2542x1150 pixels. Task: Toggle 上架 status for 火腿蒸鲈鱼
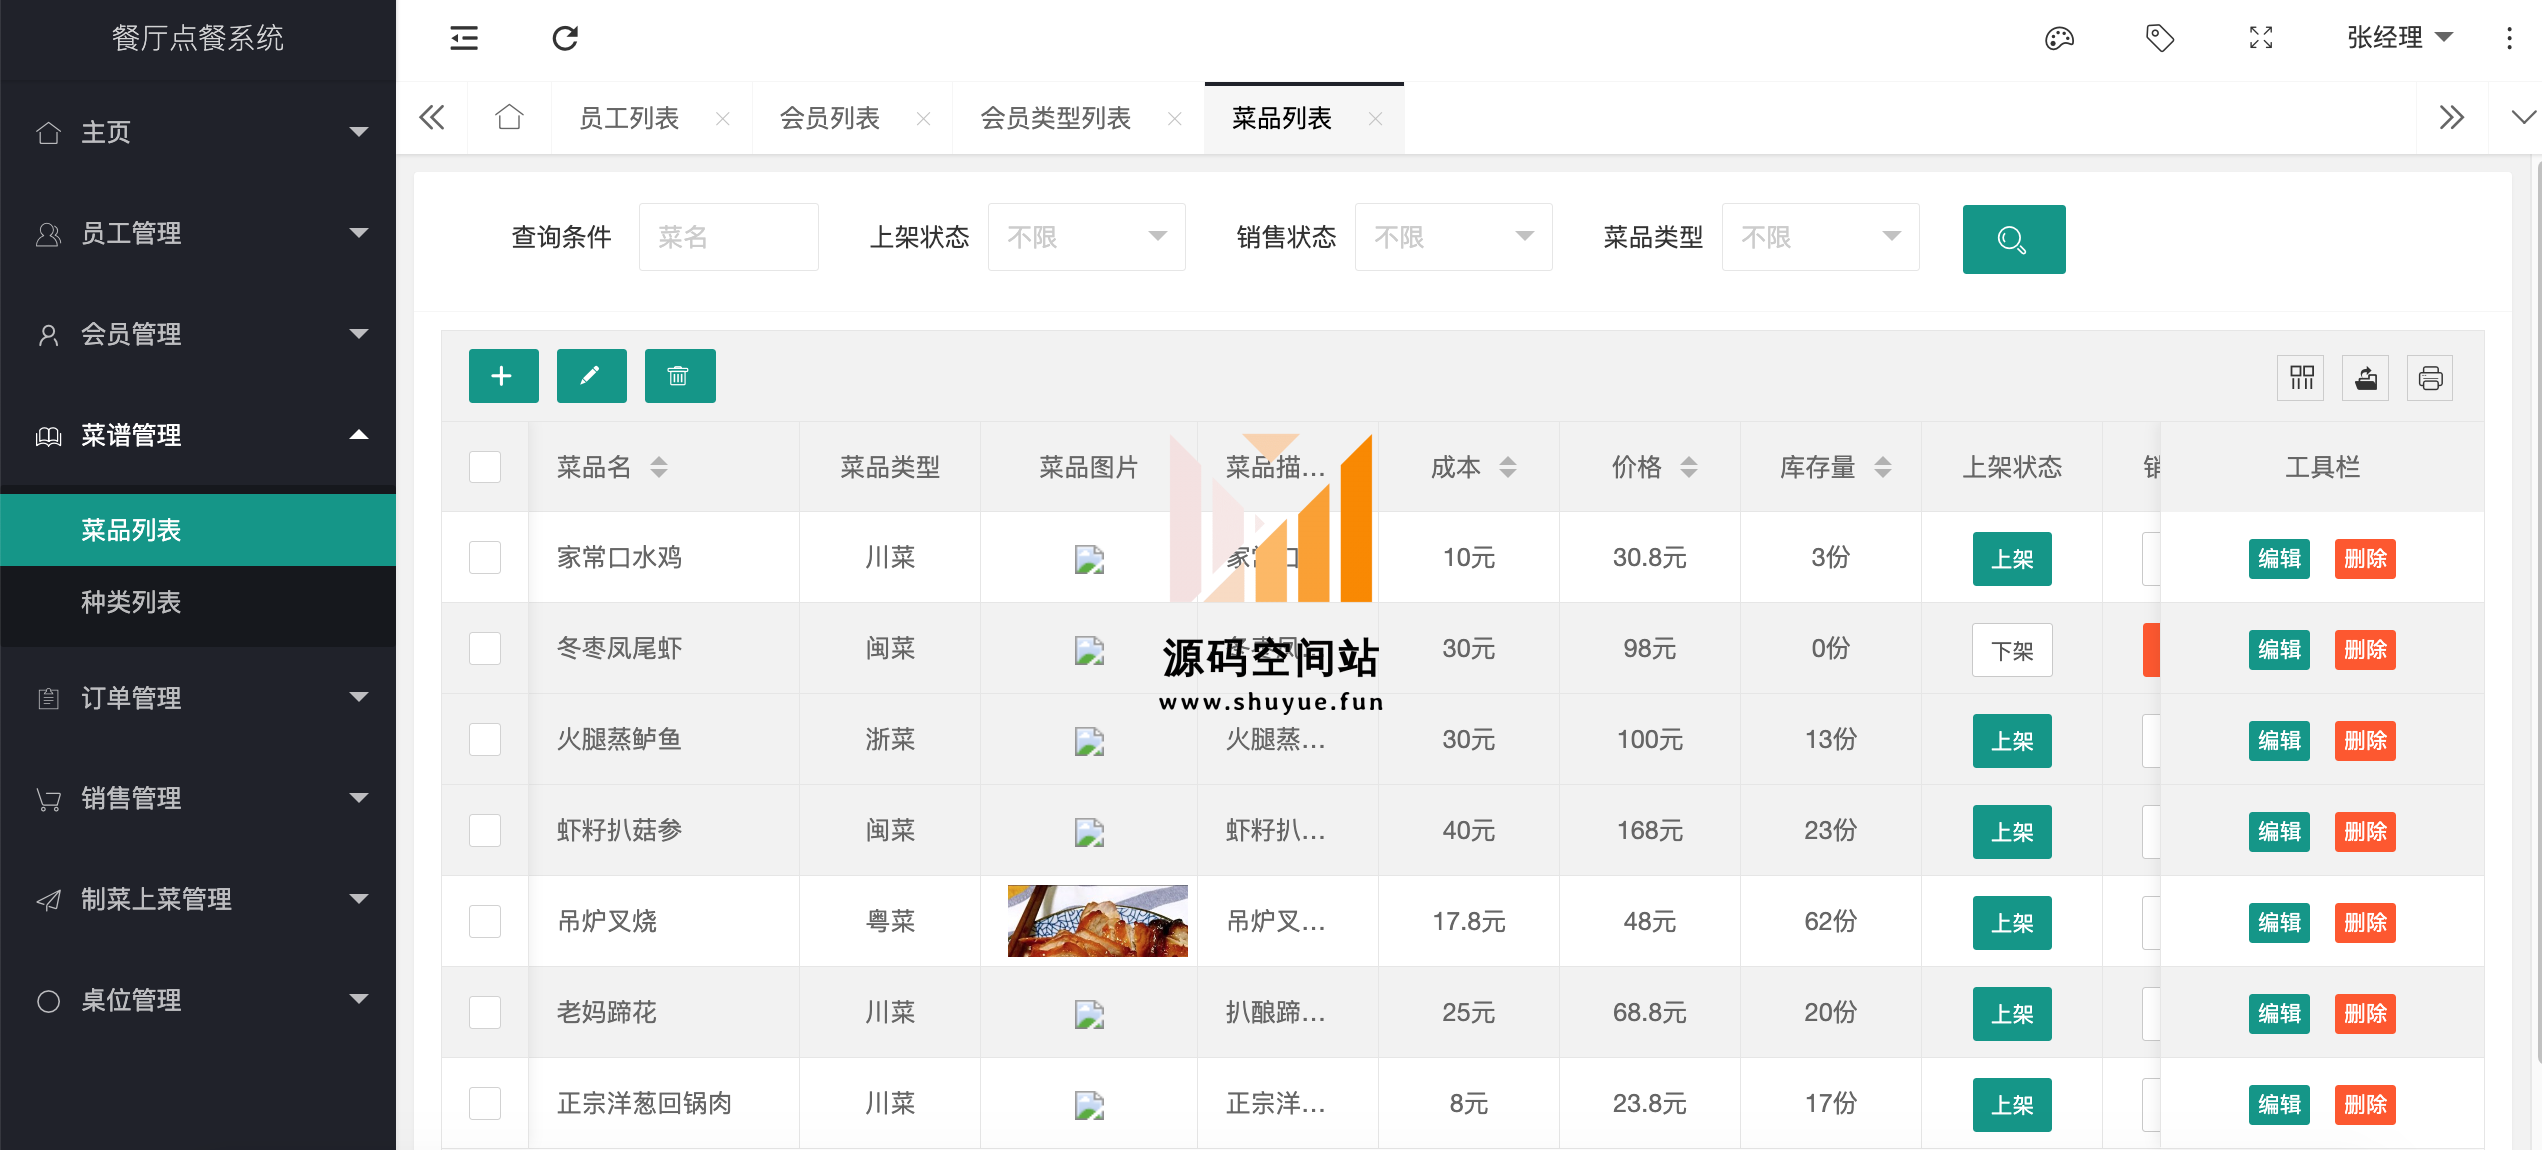click(2012, 741)
